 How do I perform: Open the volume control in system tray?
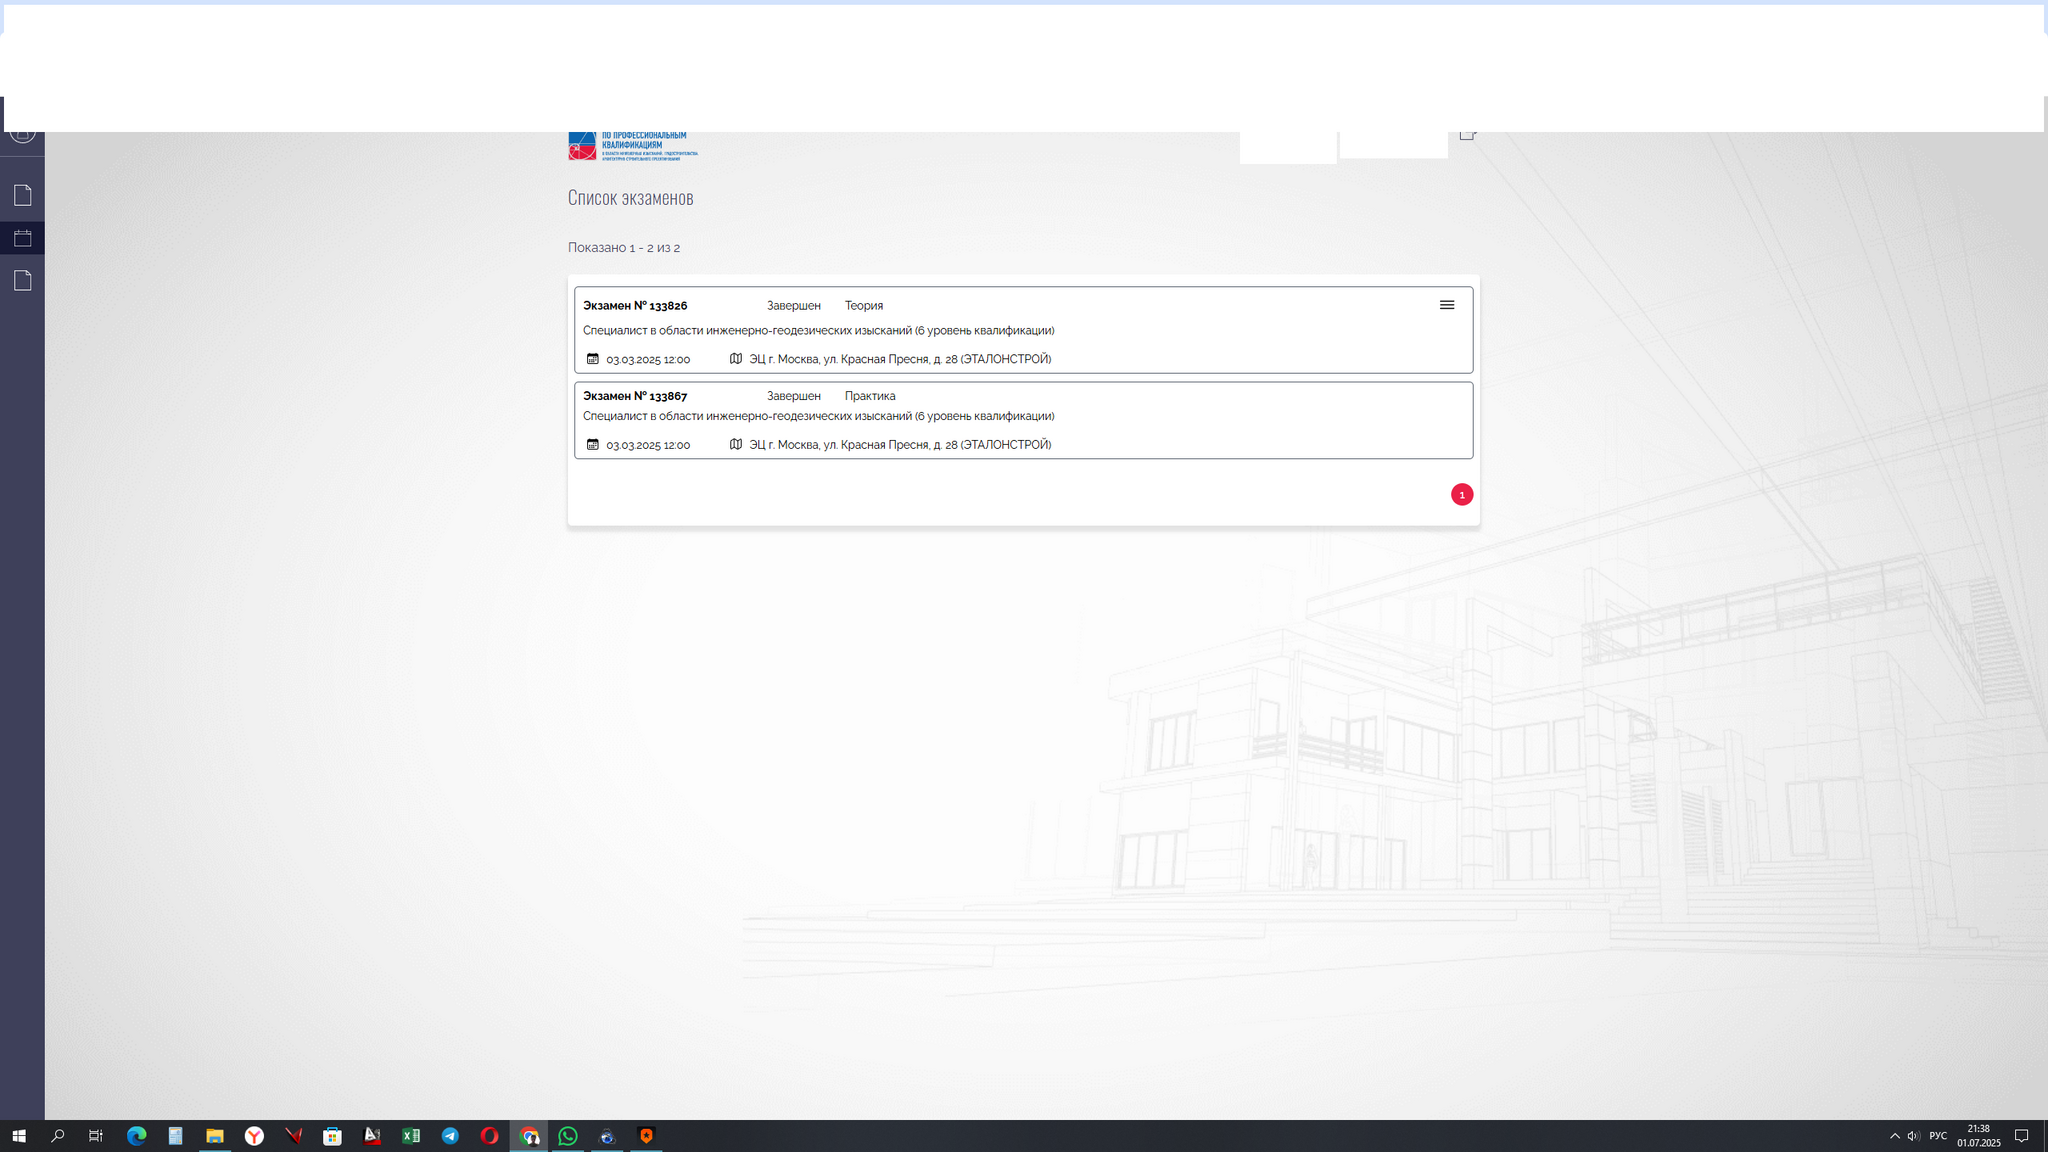pyautogui.click(x=1913, y=1136)
